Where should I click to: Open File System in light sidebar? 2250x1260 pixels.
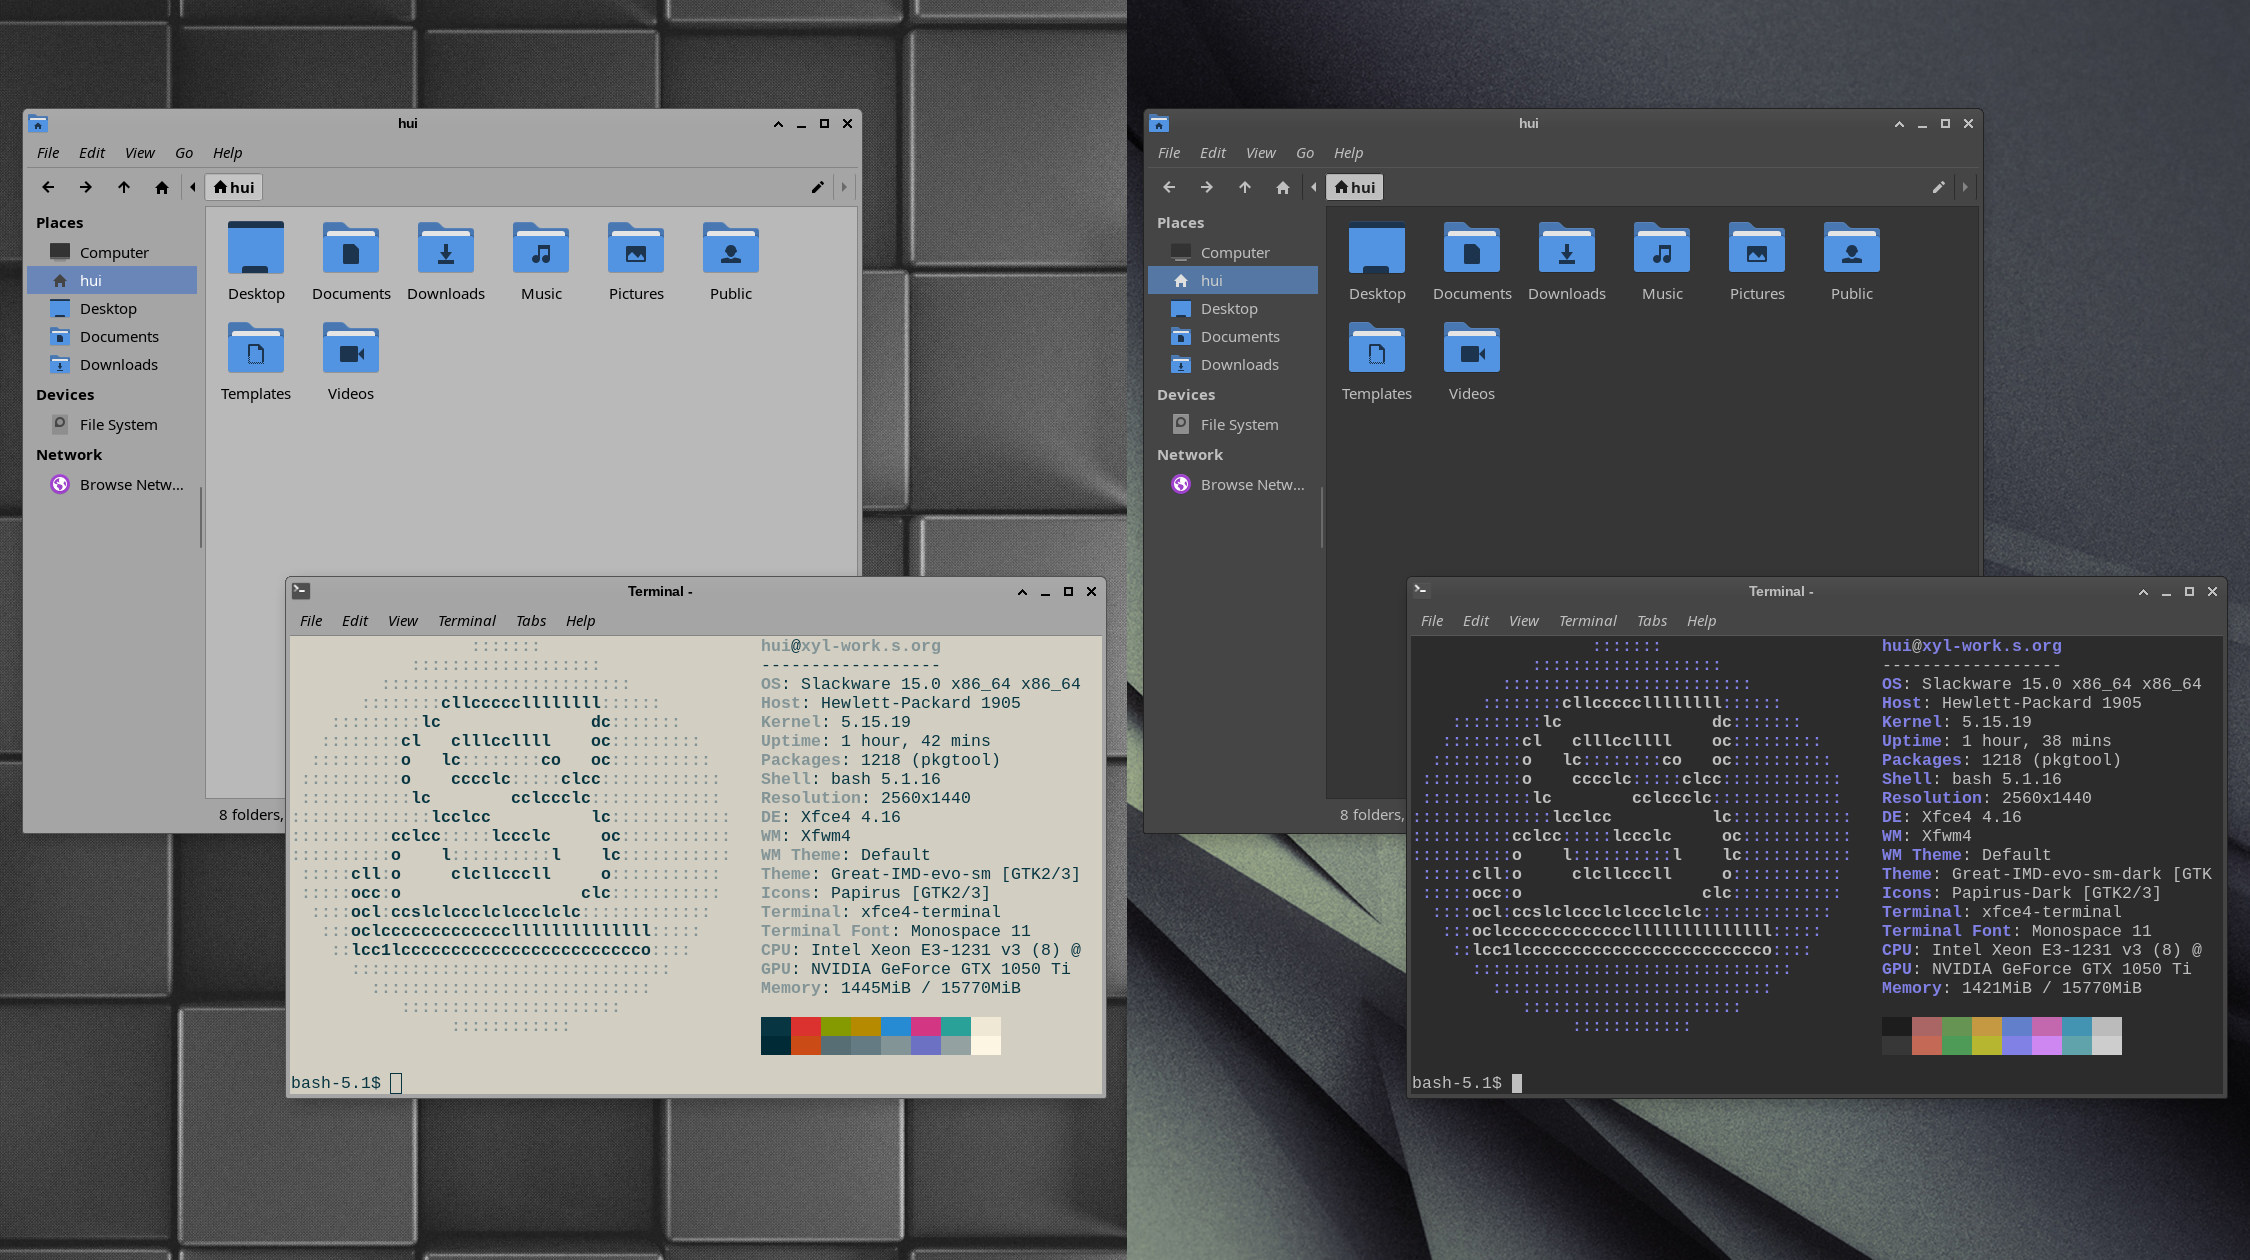coord(112,425)
